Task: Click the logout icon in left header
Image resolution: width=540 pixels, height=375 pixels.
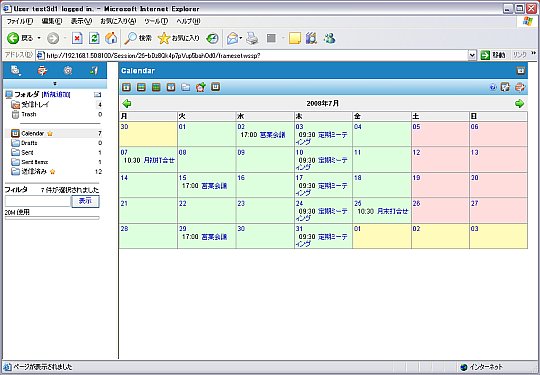Action: (93, 70)
